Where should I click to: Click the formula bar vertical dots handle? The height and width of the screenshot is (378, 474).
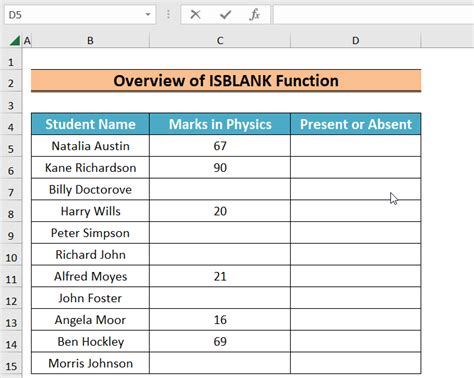point(168,15)
